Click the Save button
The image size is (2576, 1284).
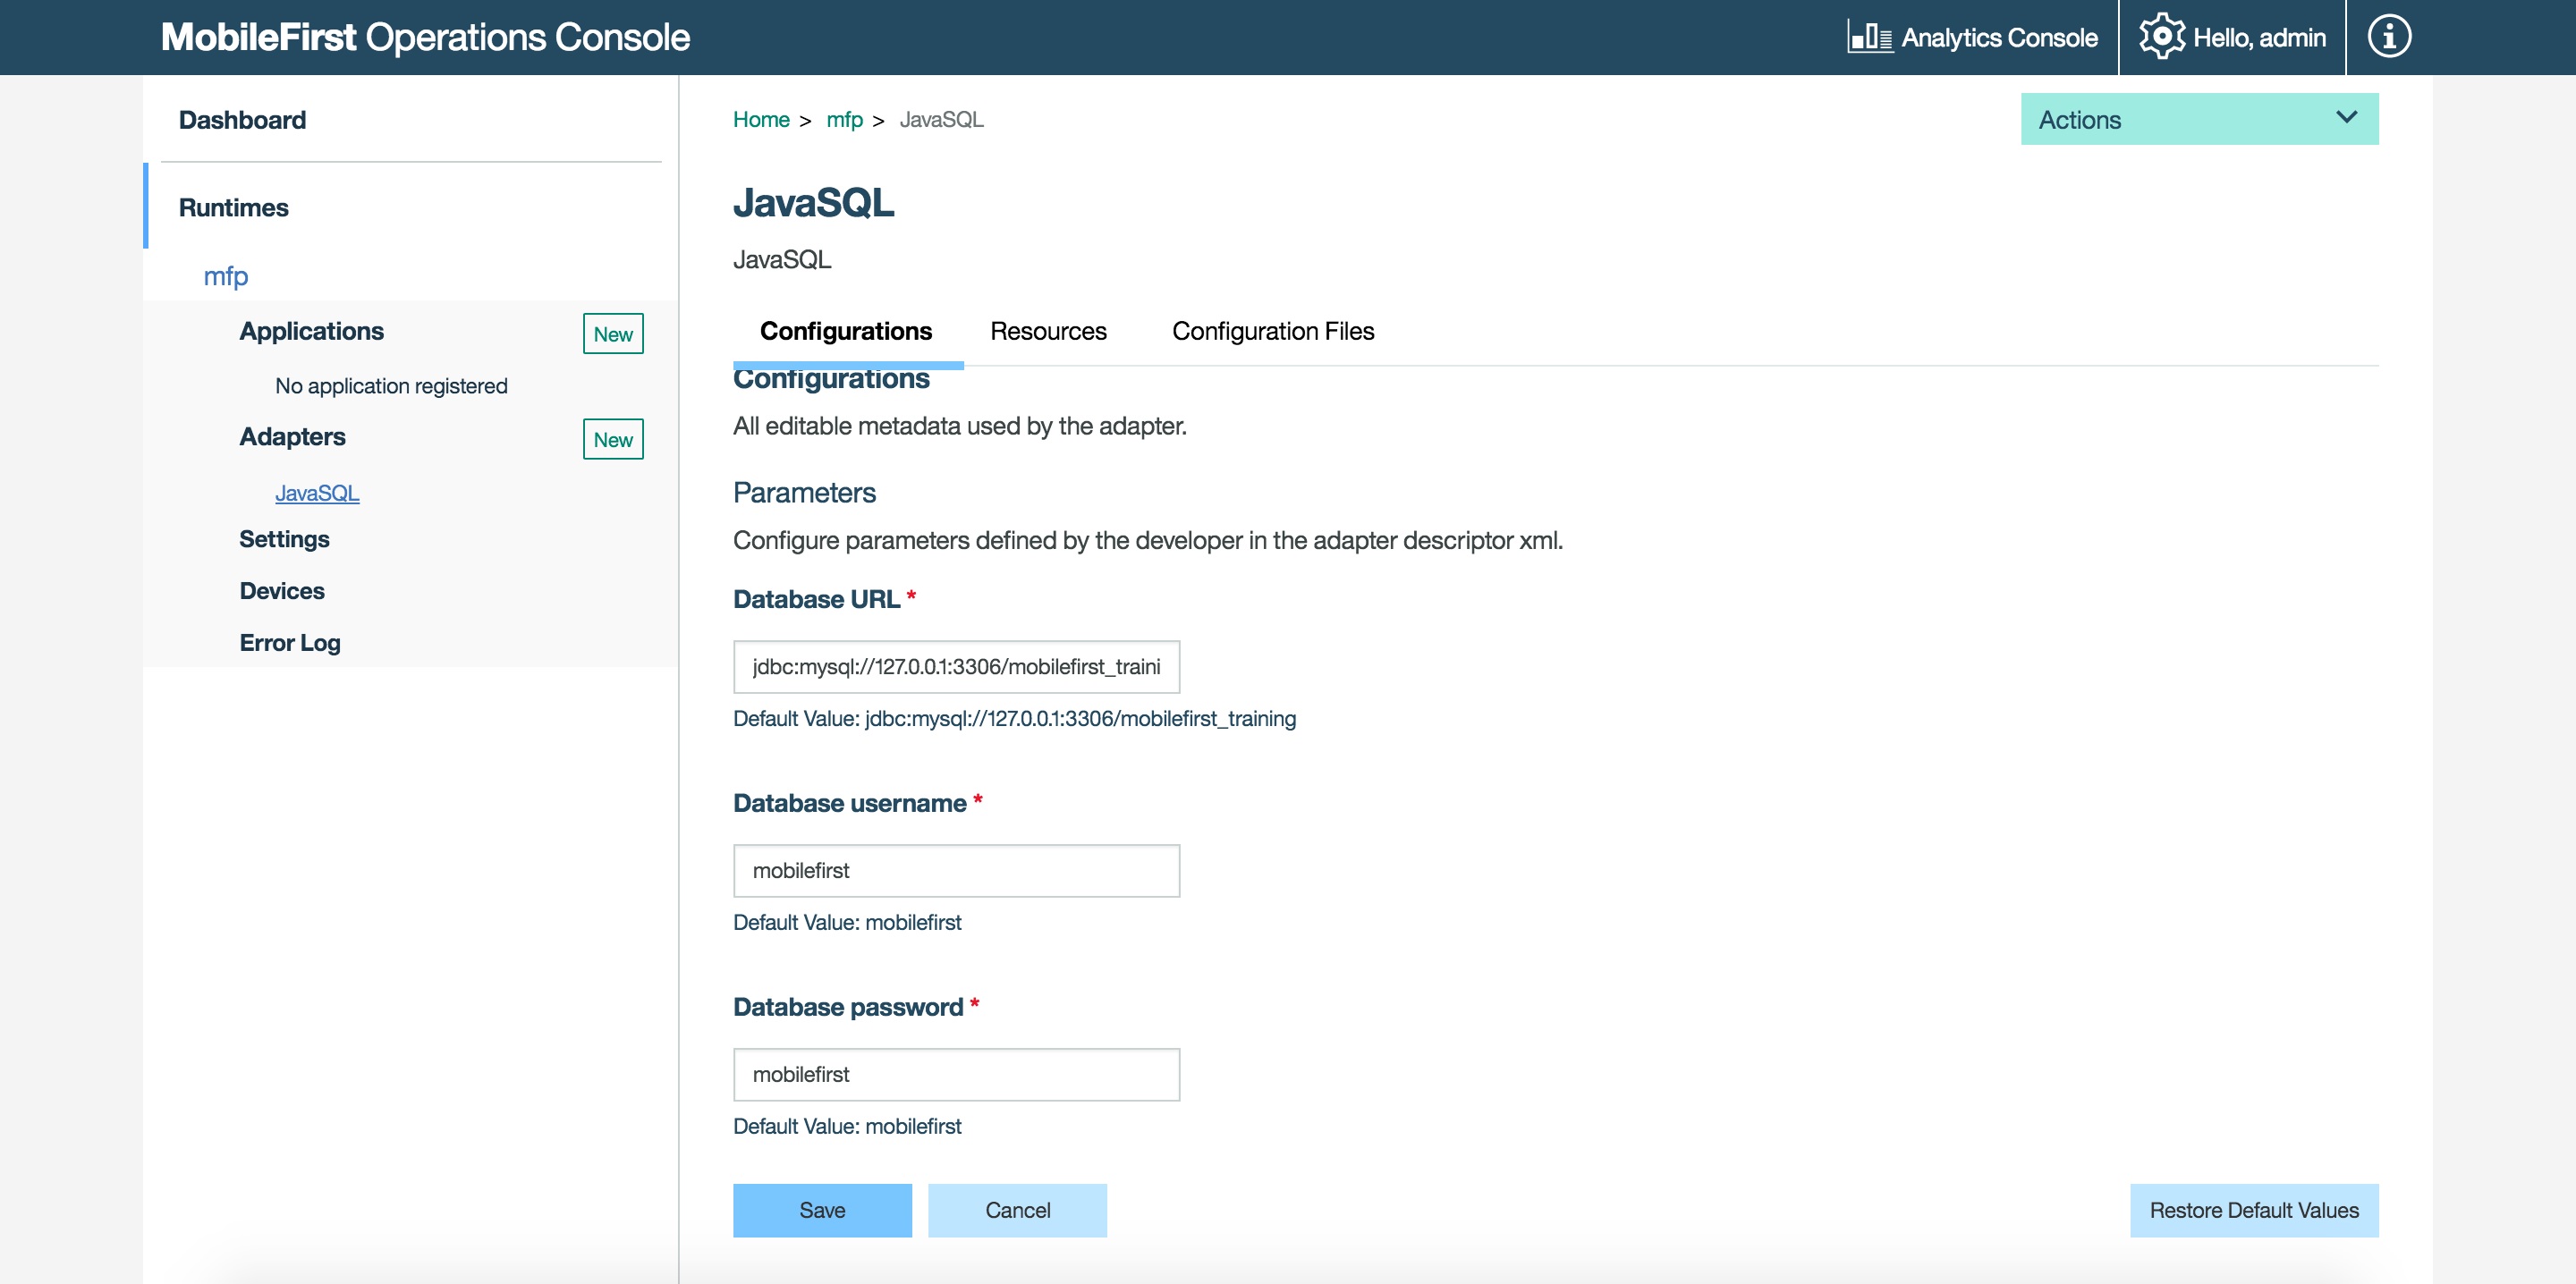(822, 1211)
